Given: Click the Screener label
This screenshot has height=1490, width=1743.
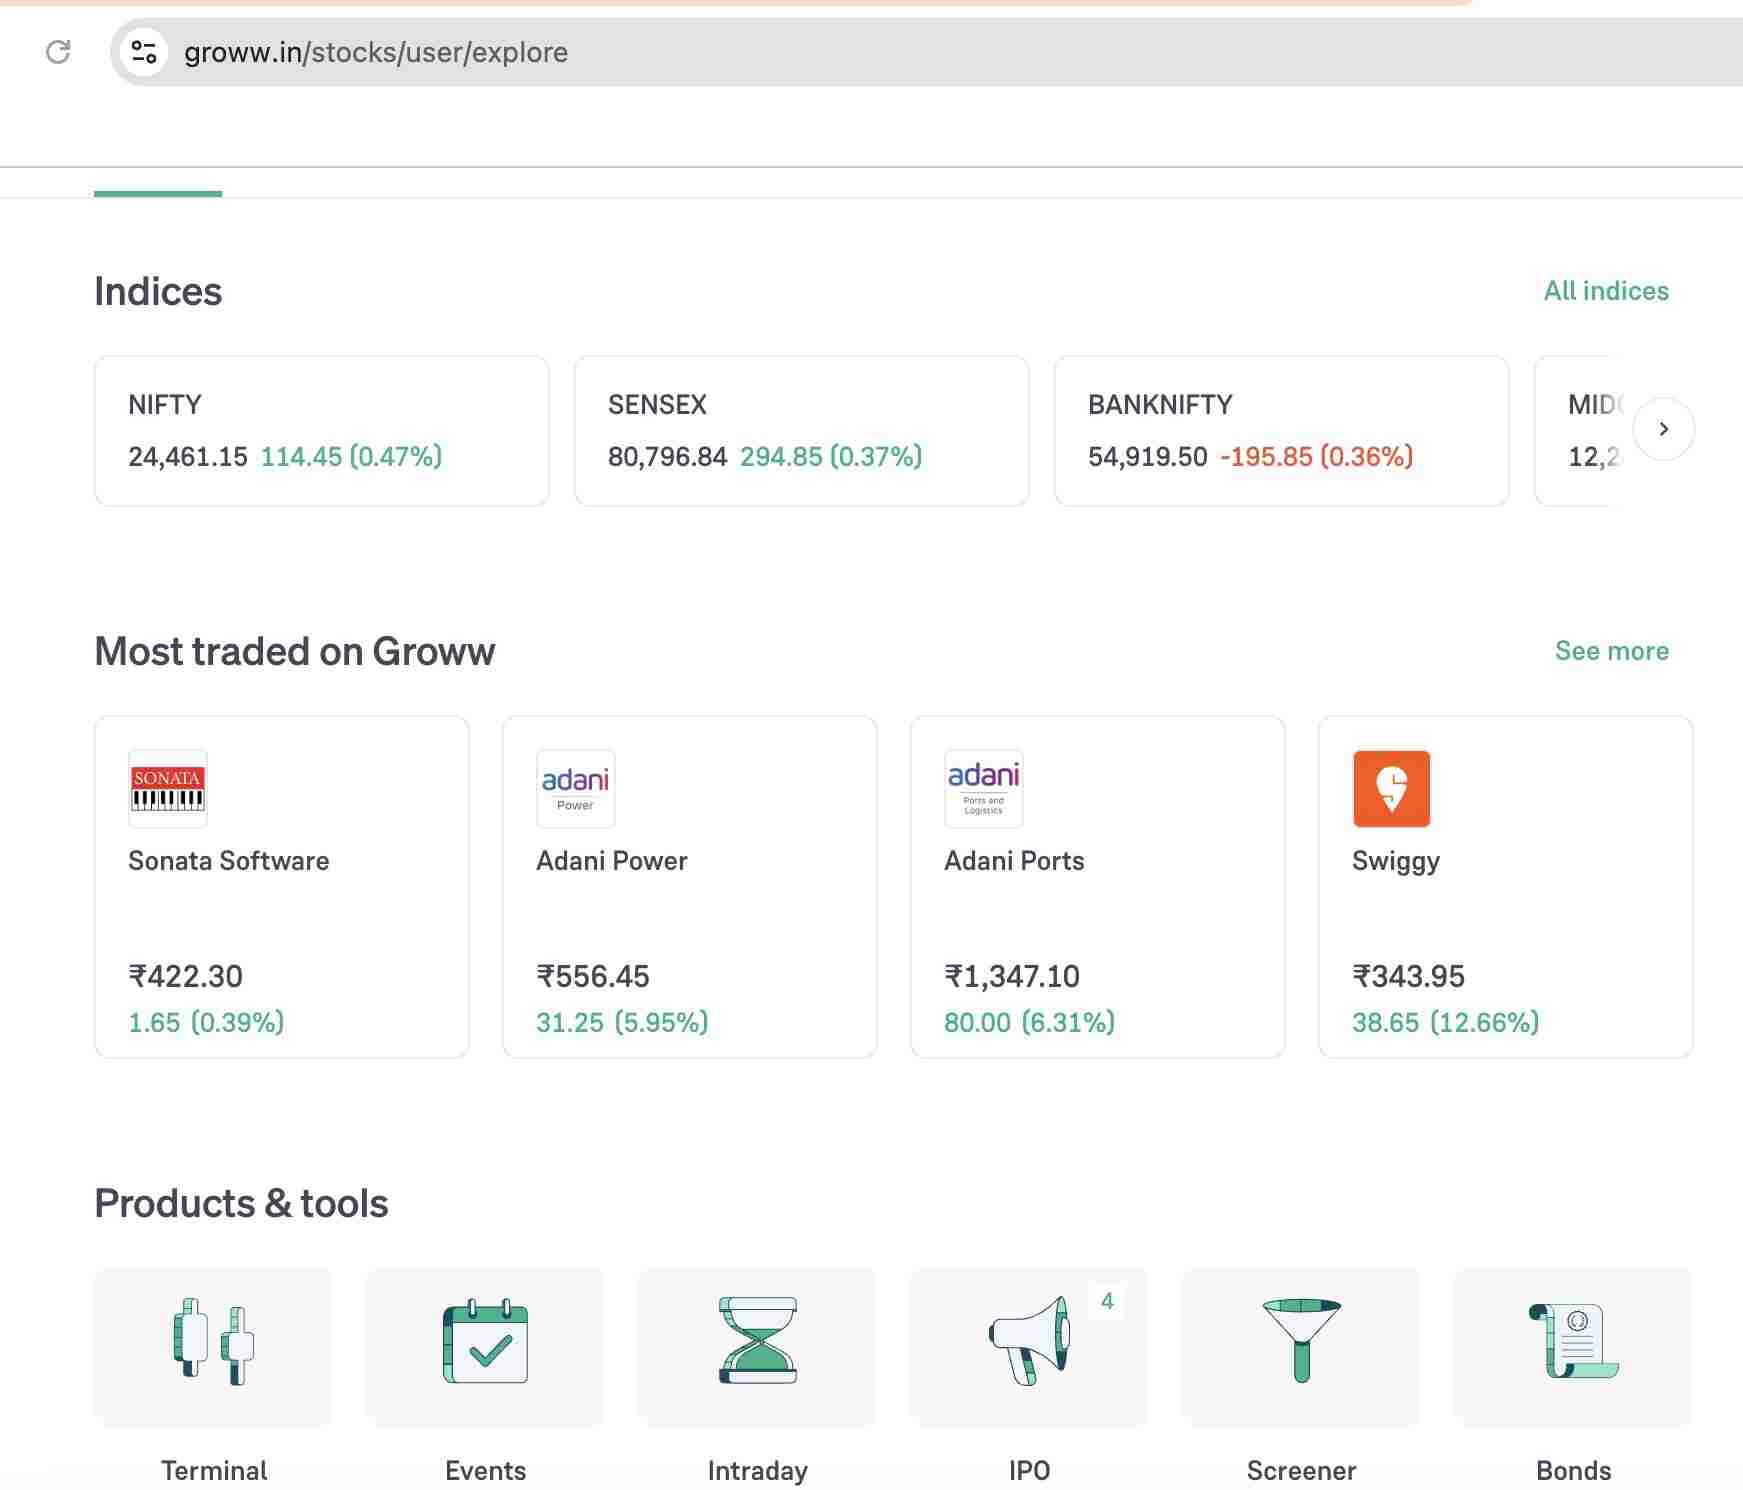Looking at the screenshot, I should tap(1301, 1471).
